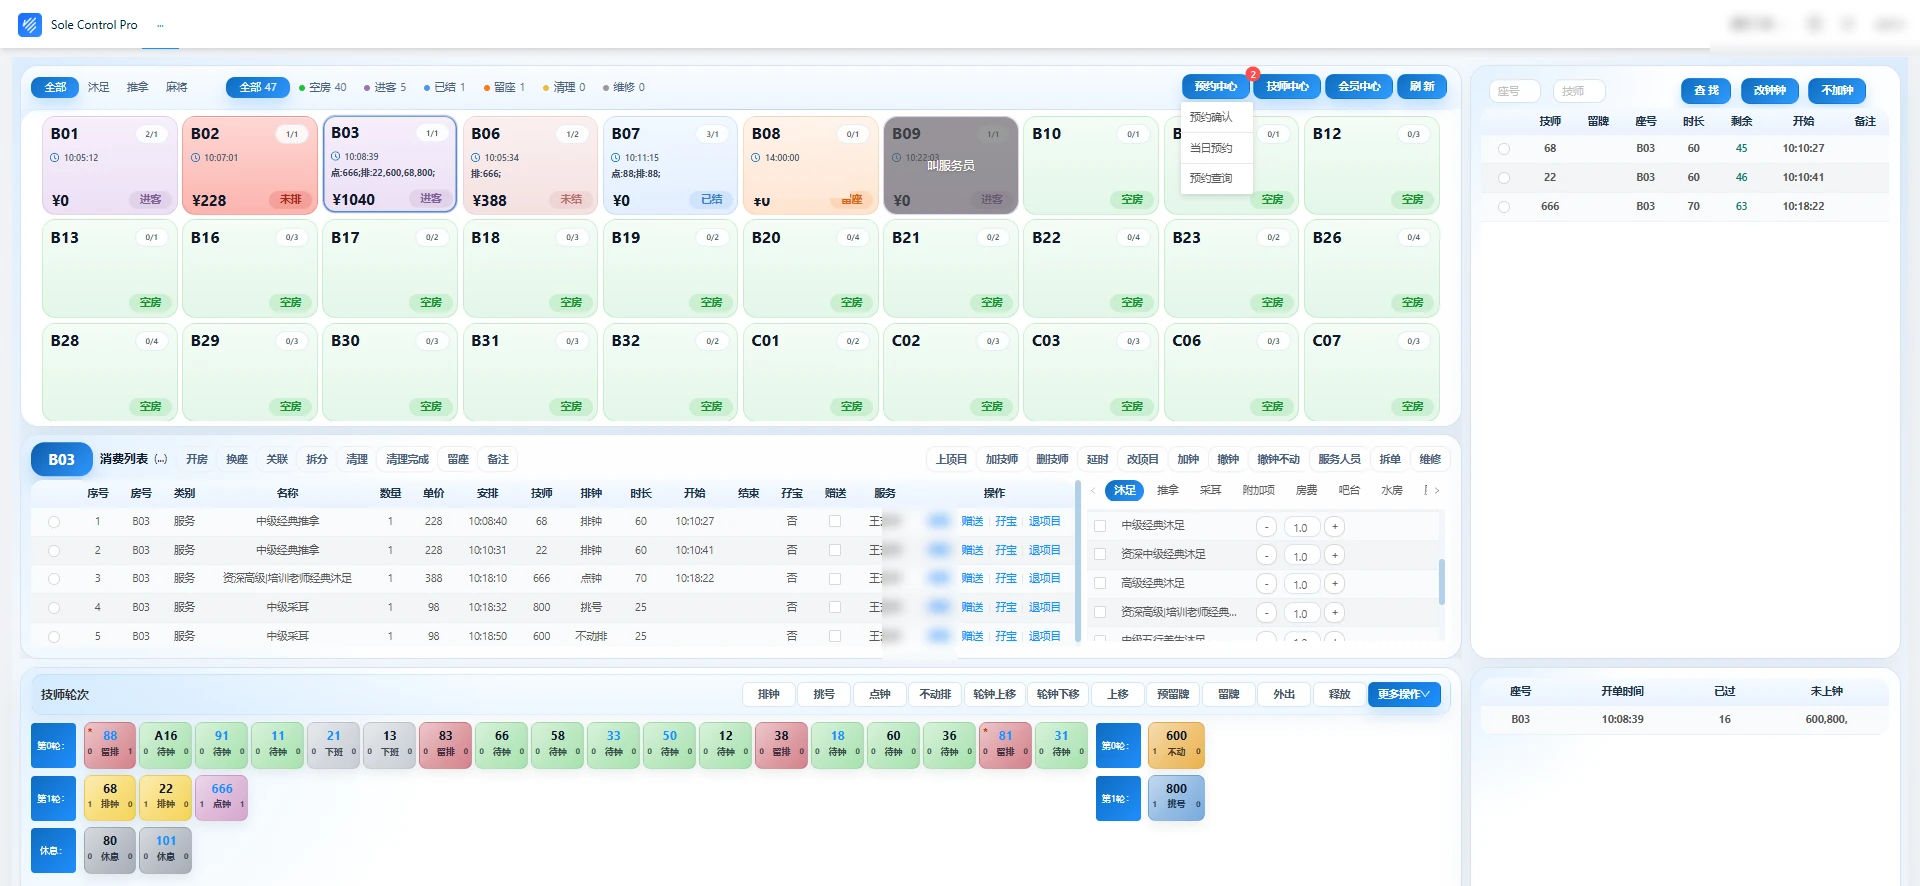Open the title bar ellipsis menu
1920x886 pixels.
tap(160, 25)
